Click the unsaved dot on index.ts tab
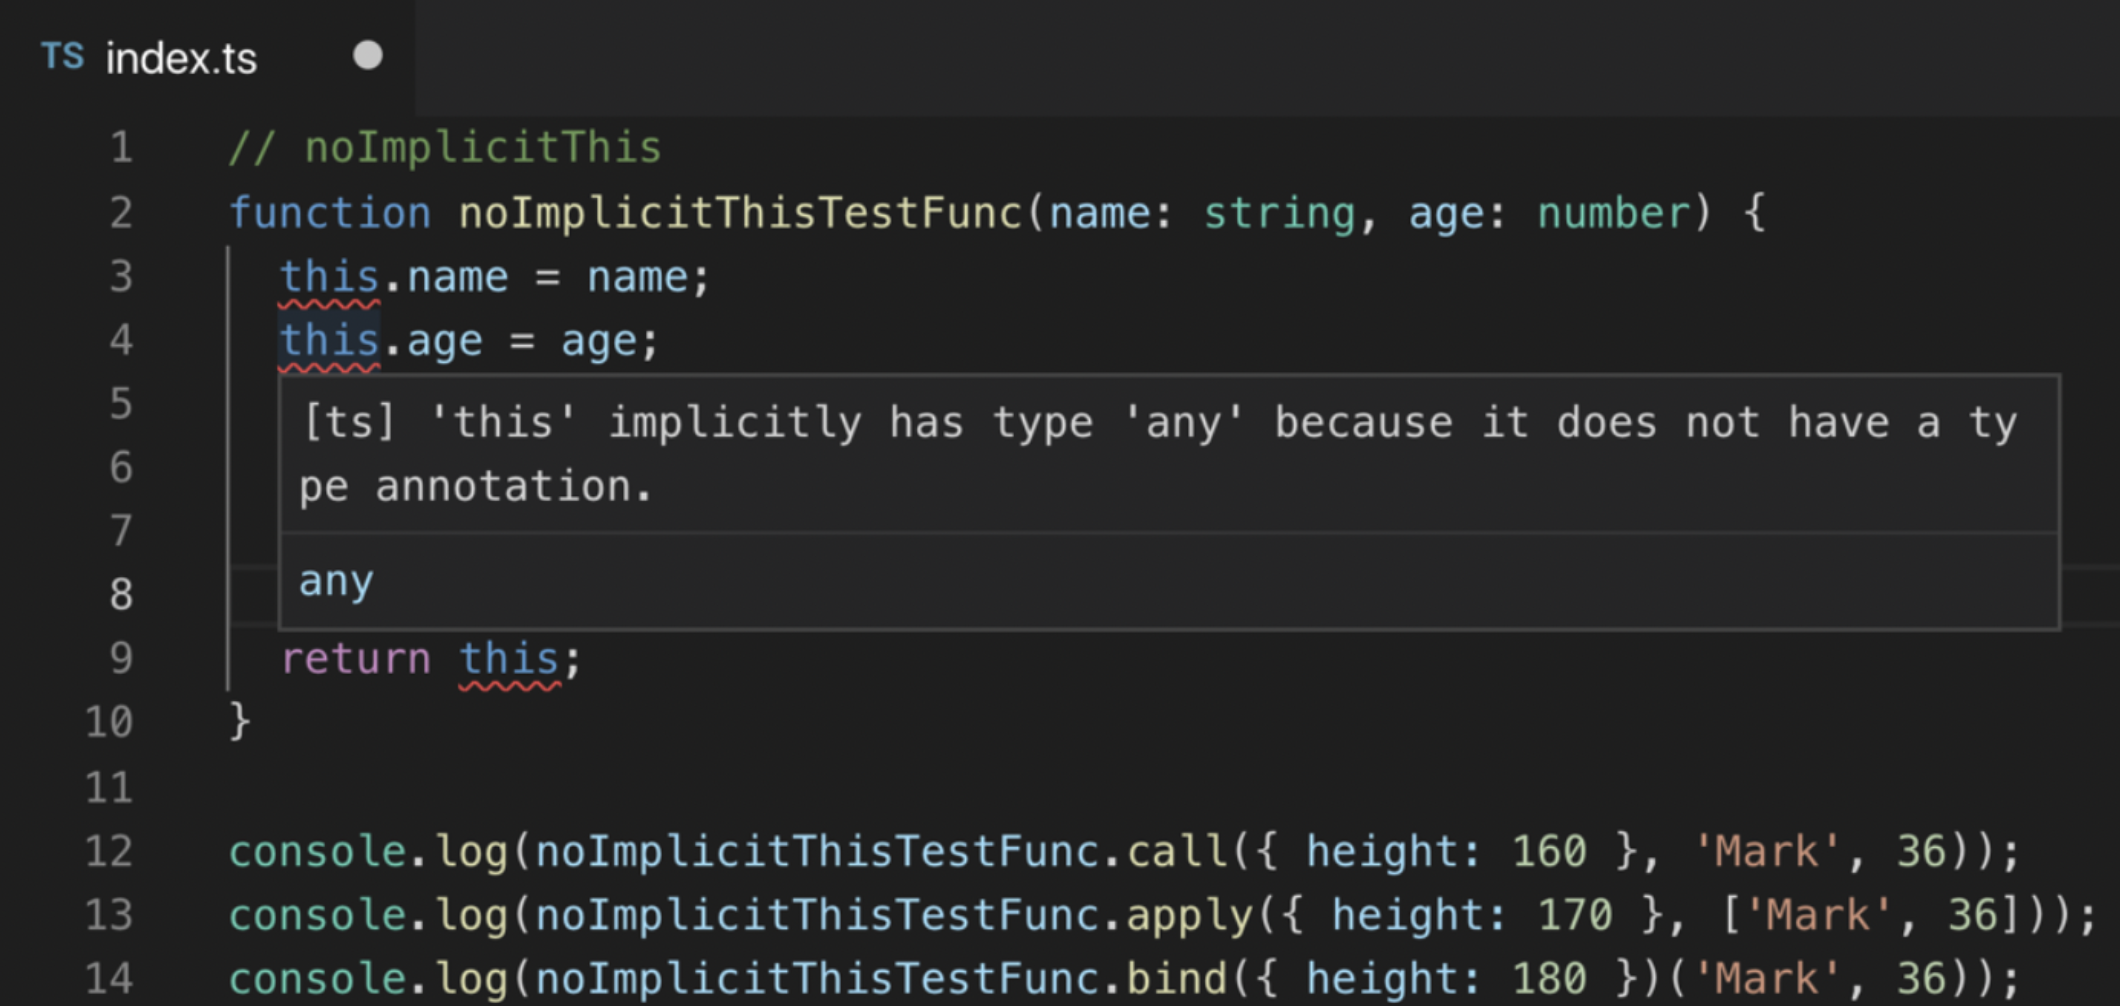Viewport: 2120px width, 1006px height. [368, 55]
